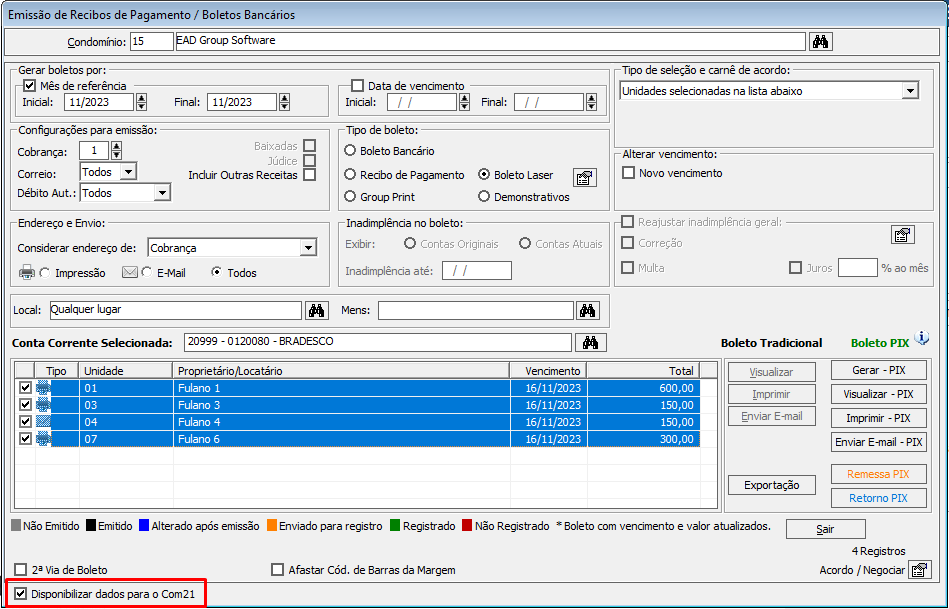Click Visualizar - PIX button

click(x=878, y=394)
